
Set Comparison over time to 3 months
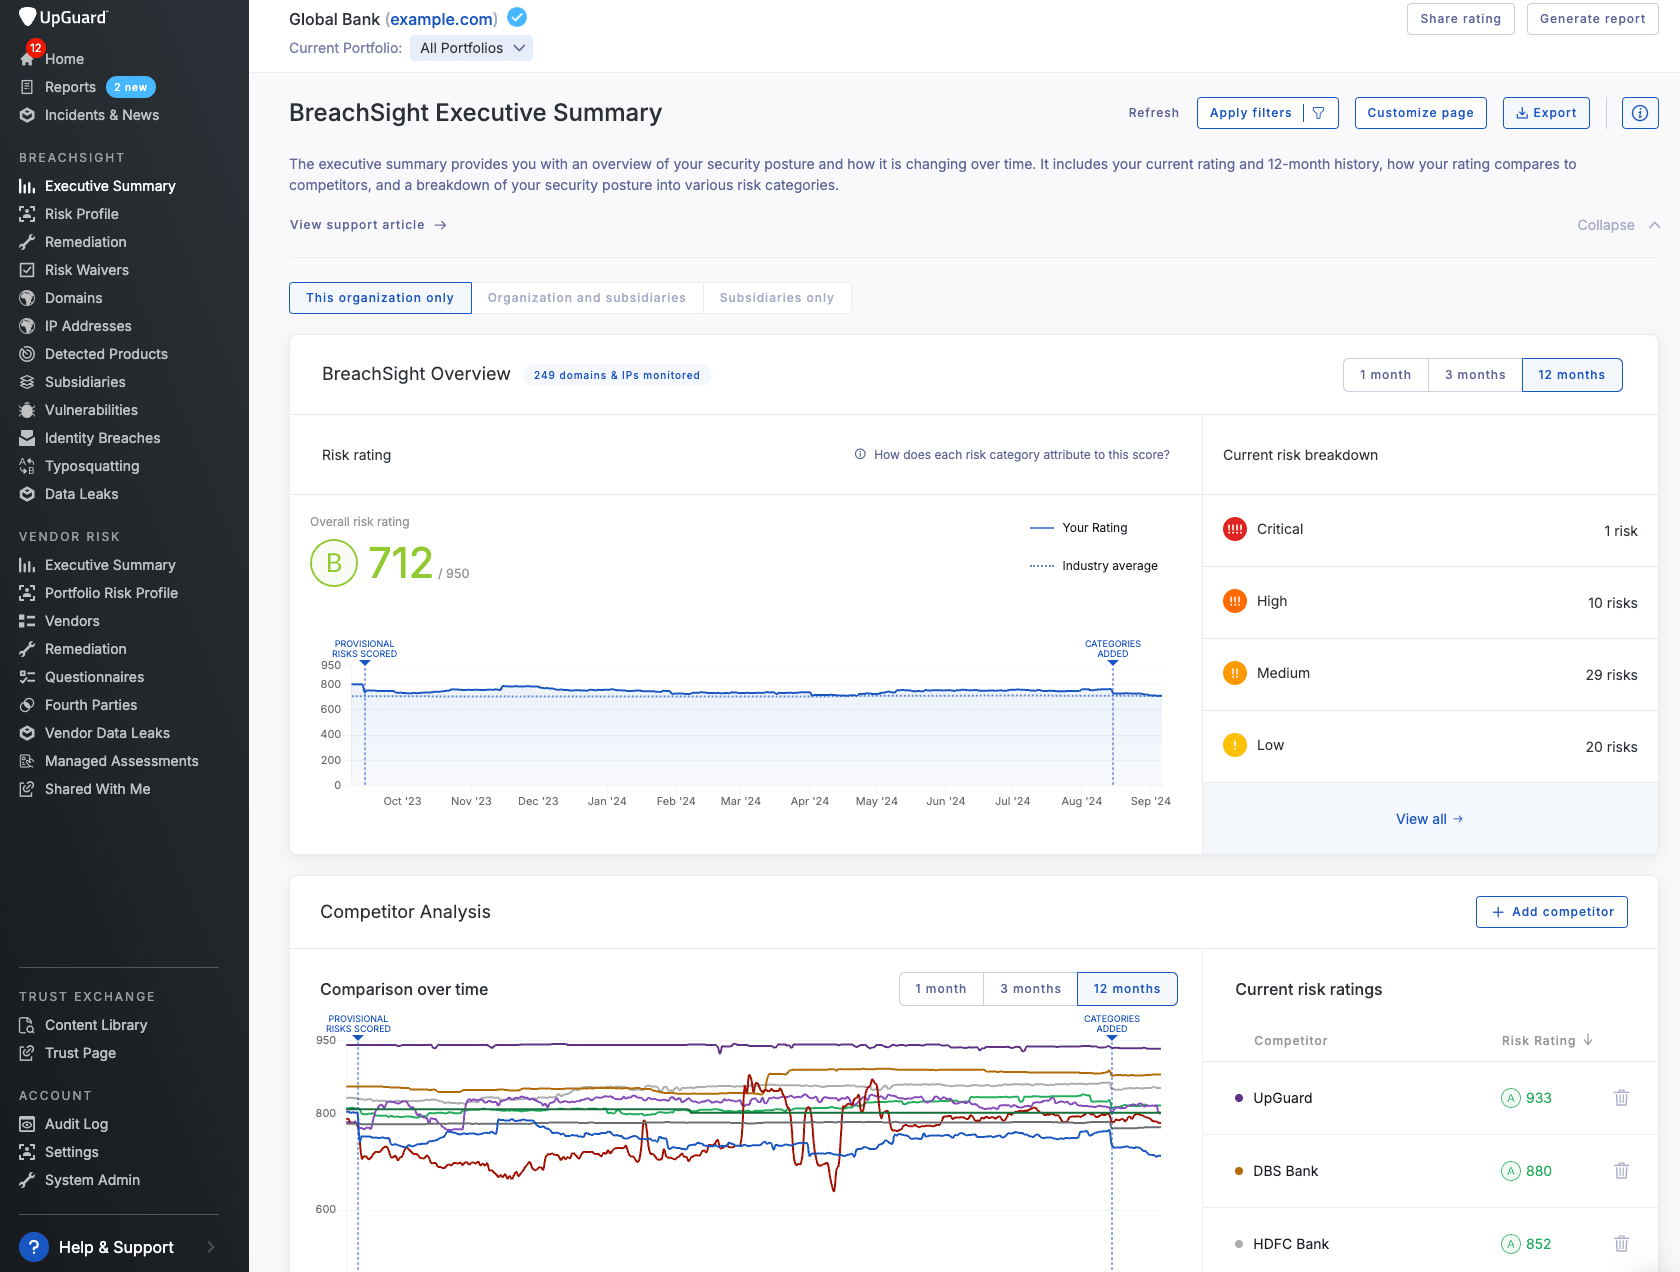(x=1031, y=989)
